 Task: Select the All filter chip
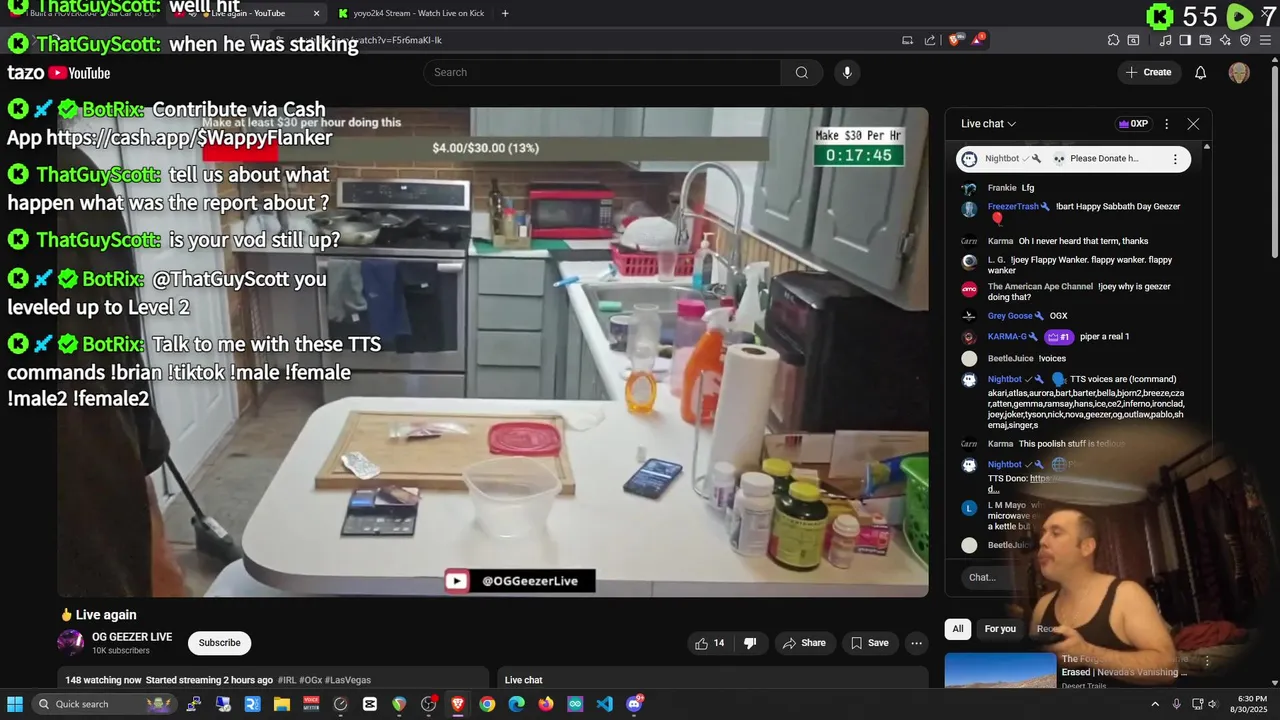point(958,629)
